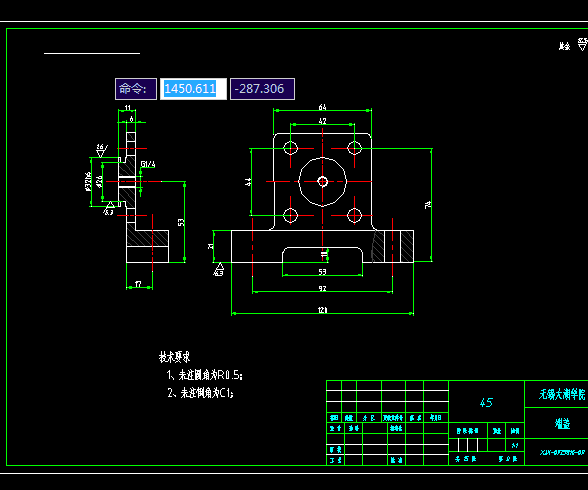Select the horizontal 53 slot width dimension
Image resolution: width=588 pixels, height=490 pixels.
coord(322,272)
